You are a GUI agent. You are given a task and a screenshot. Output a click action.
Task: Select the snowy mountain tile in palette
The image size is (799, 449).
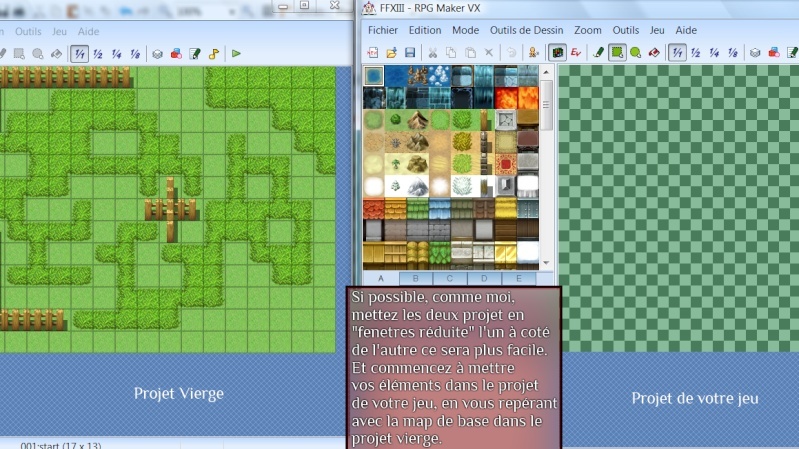pyautogui.click(x=418, y=186)
